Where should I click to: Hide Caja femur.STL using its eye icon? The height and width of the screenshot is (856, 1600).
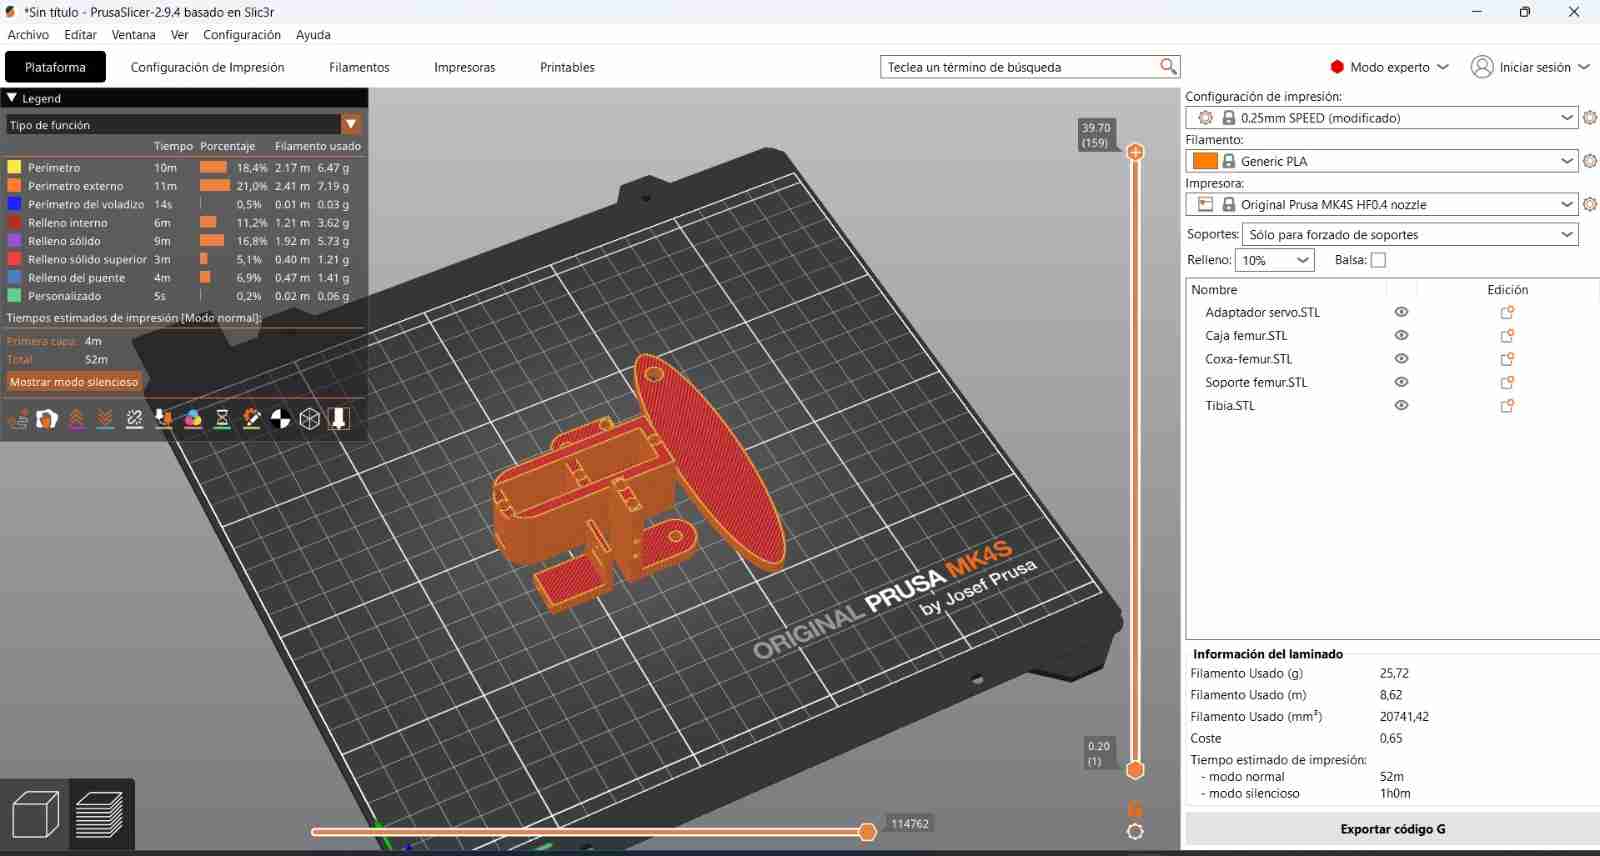(x=1401, y=336)
